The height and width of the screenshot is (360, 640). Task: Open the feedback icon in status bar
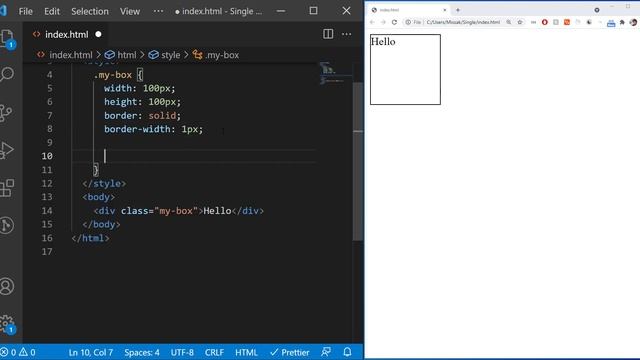coord(326,352)
